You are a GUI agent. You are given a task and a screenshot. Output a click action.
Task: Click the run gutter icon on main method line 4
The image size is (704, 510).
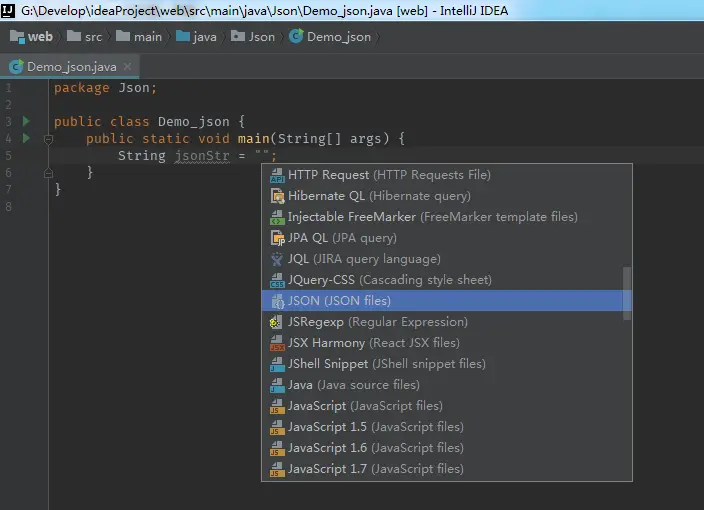tap(26, 138)
